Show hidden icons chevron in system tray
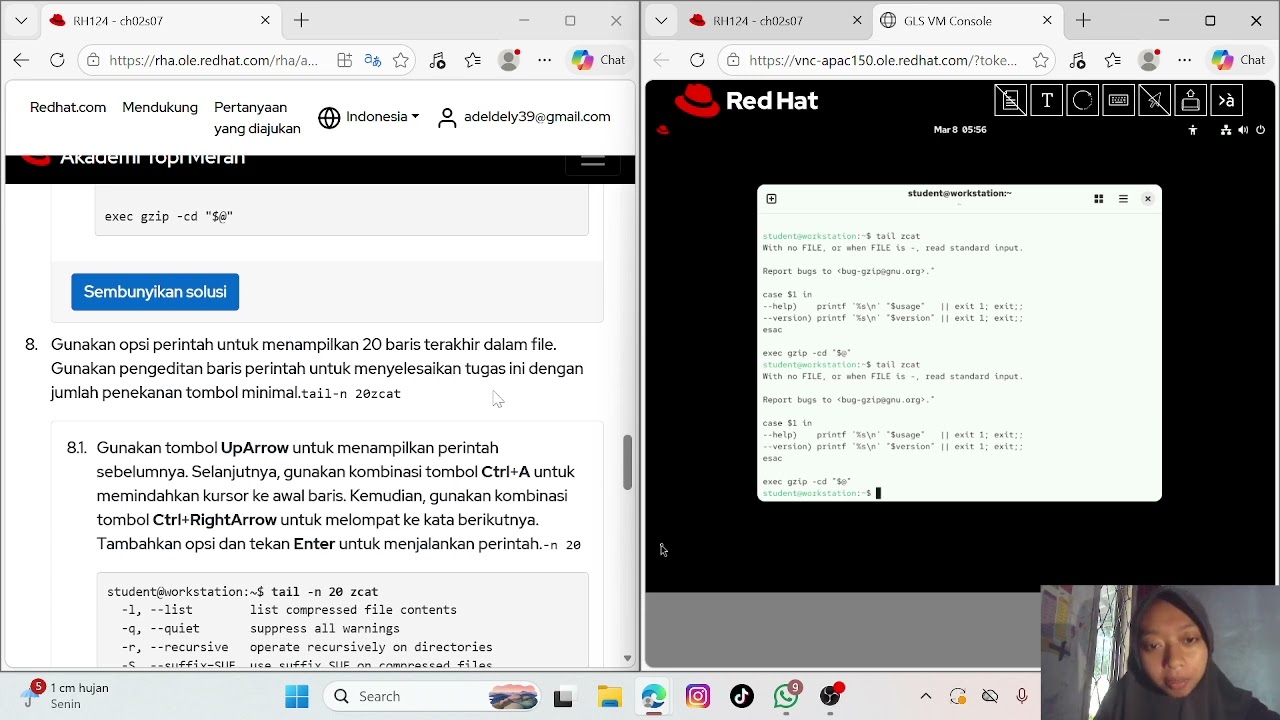Viewport: 1280px width, 720px height. (926, 696)
